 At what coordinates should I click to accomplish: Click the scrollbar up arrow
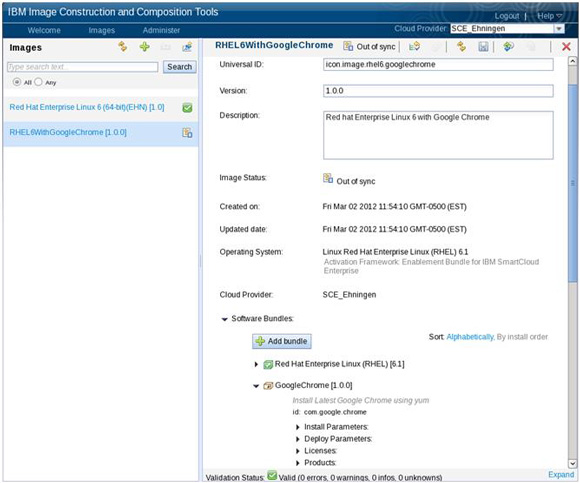[x=572, y=61]
